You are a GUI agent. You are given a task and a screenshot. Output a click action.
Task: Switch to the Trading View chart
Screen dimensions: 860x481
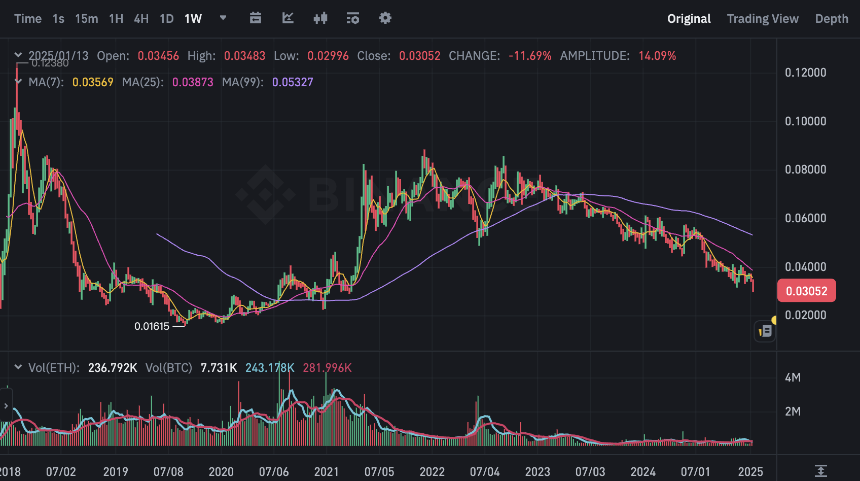[x=762, y=19]
